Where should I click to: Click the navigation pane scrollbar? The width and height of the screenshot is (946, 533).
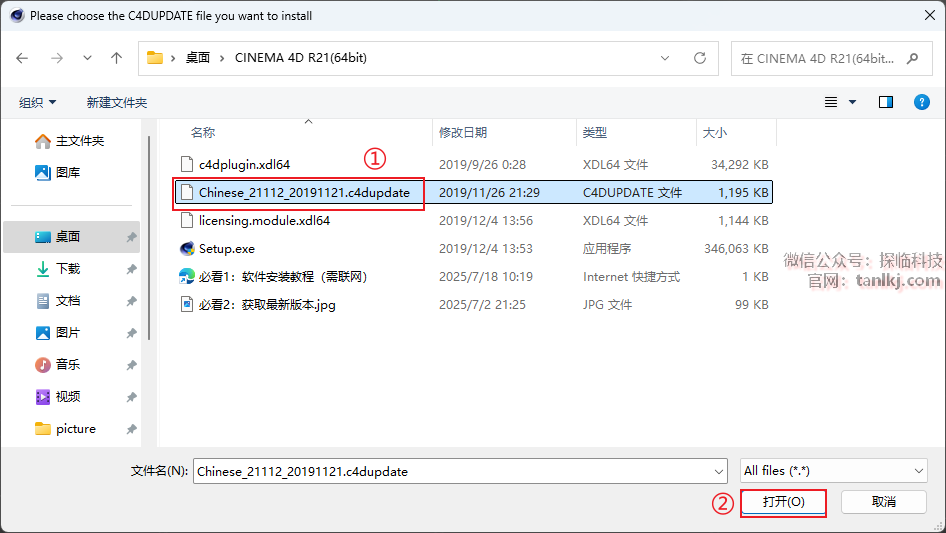point(148,237)
